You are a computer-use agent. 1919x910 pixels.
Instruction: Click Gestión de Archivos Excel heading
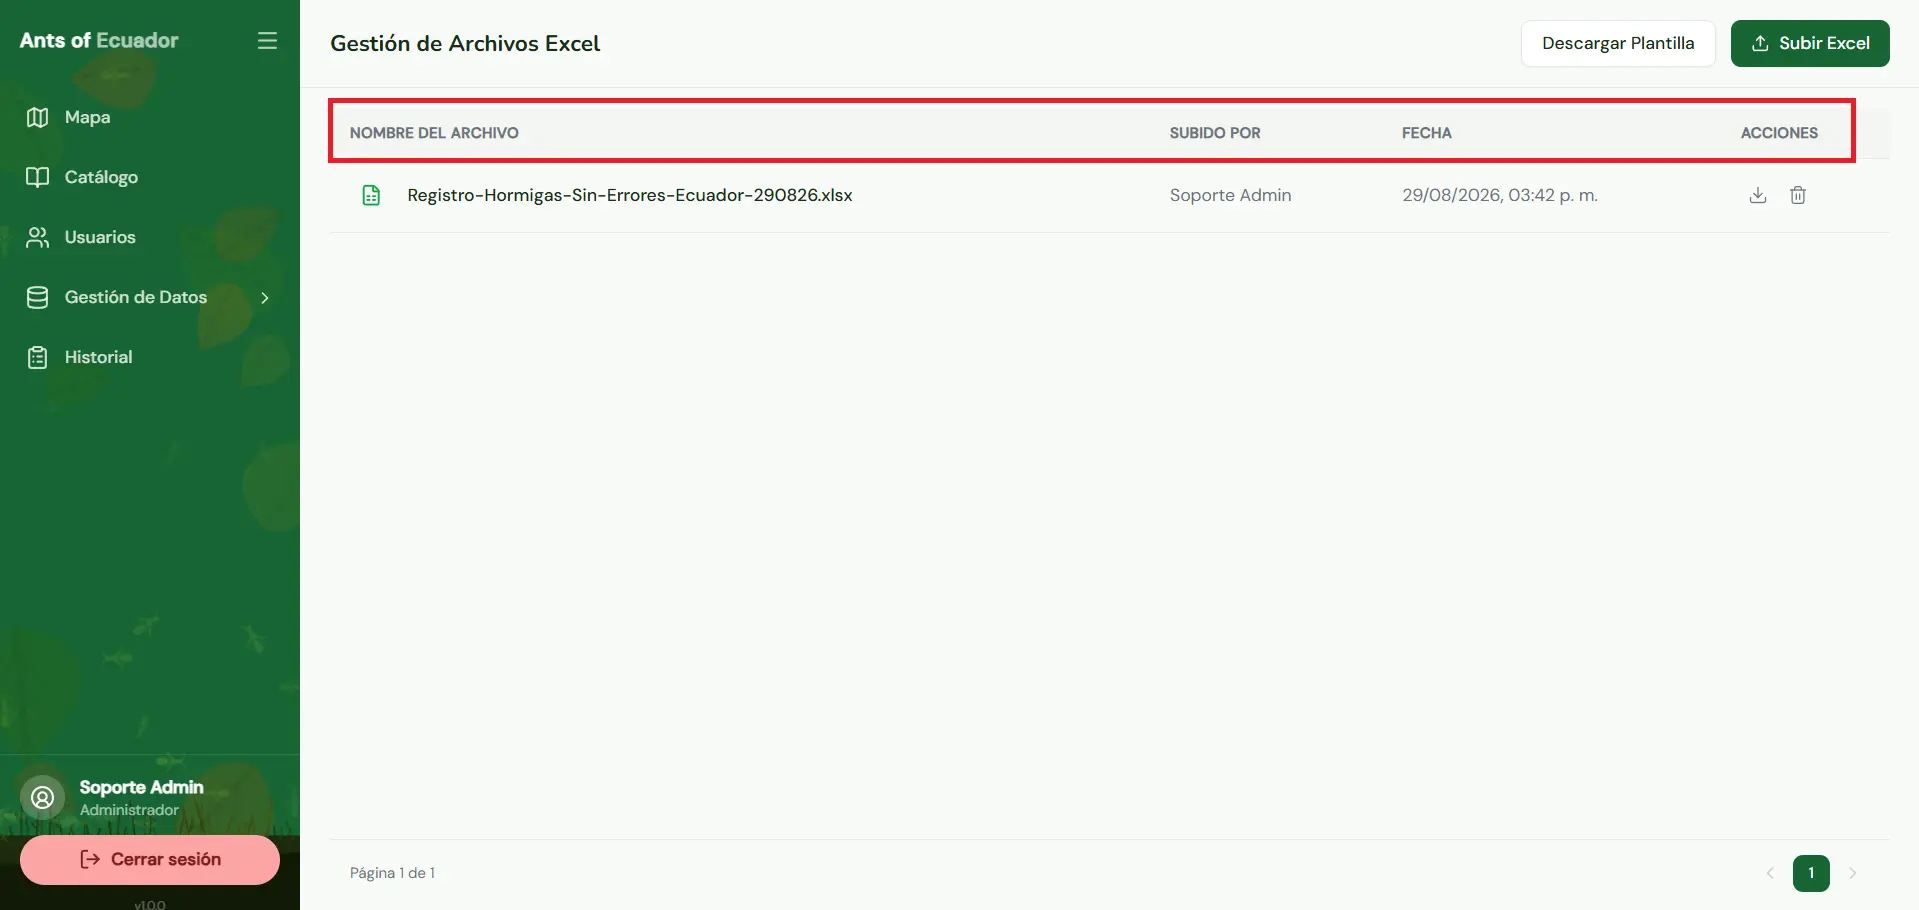point(465,44)
